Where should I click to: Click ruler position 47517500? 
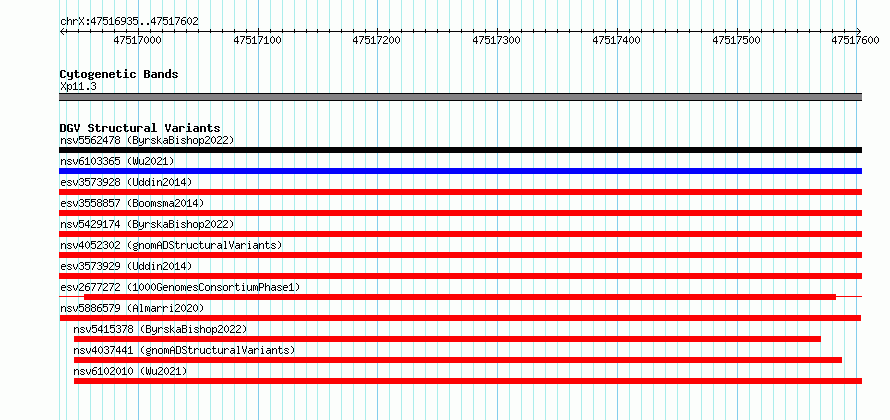736,40
